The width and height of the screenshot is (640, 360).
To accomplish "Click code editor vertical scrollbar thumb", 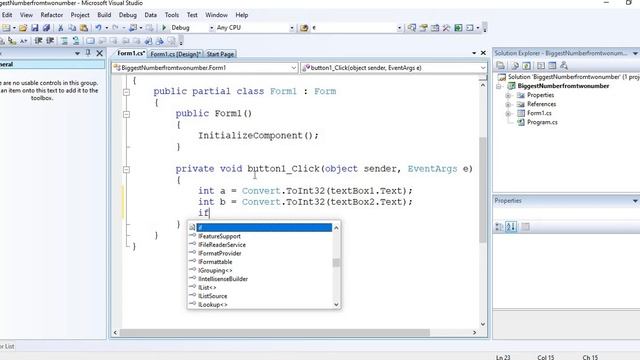I will point(482,190).
